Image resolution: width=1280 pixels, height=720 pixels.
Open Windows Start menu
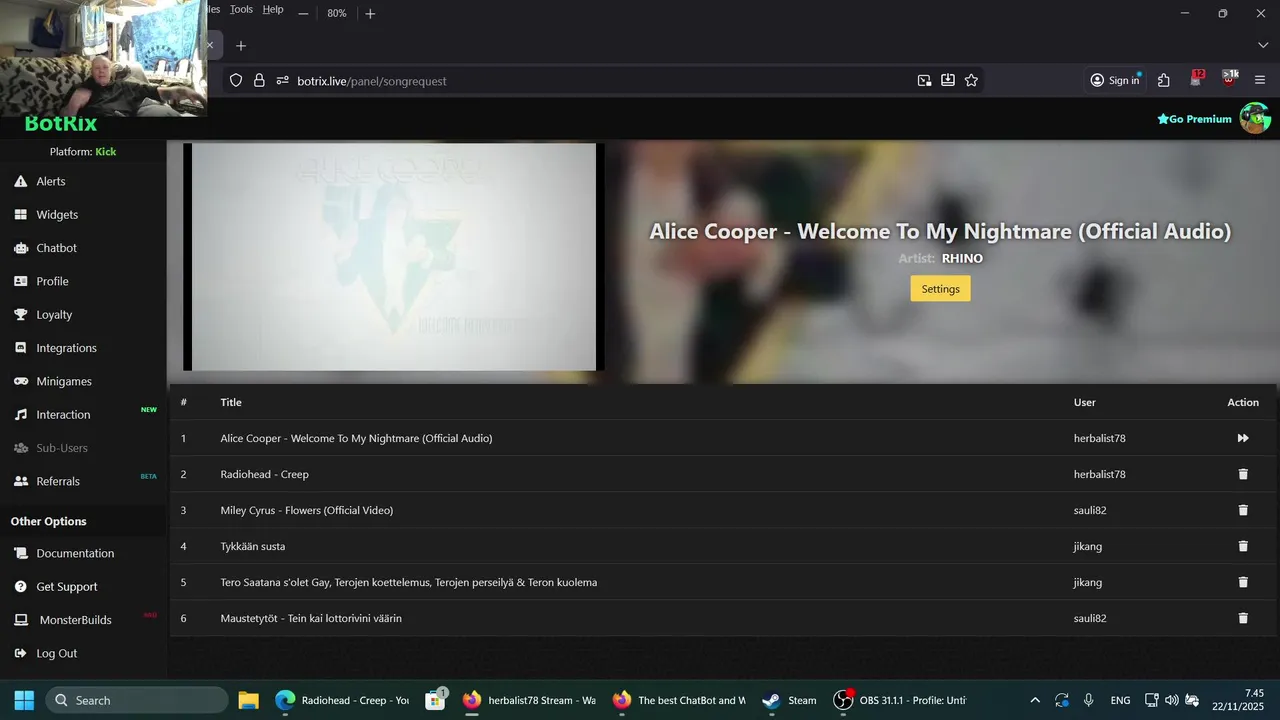coord(24,700)
